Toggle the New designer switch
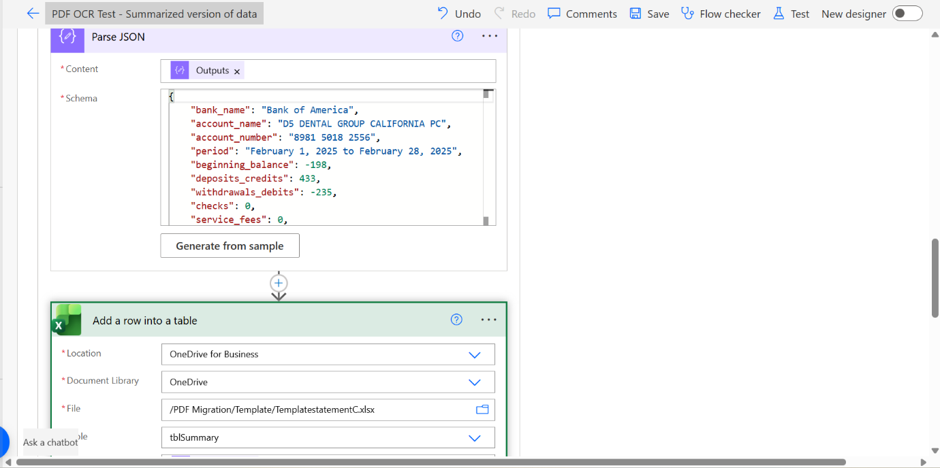Screen dimensions: 940x468 click(x=907, y=13)
